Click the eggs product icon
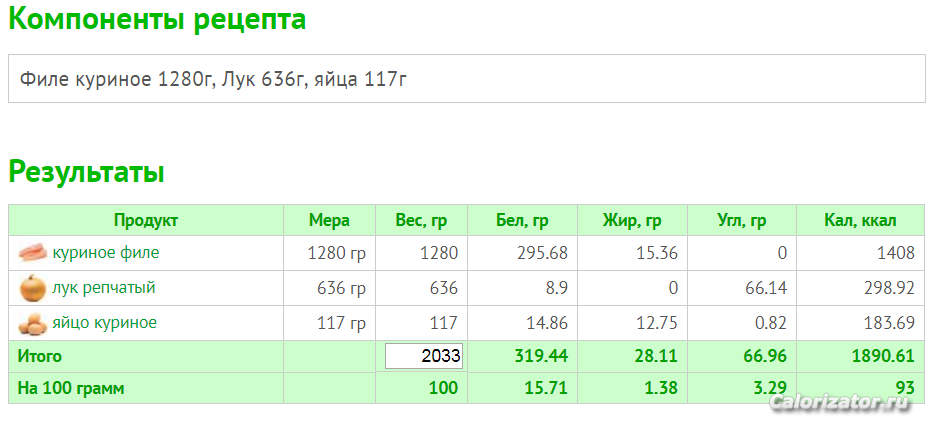The width and height of the screenshot is (932, 423). [32, 324]
